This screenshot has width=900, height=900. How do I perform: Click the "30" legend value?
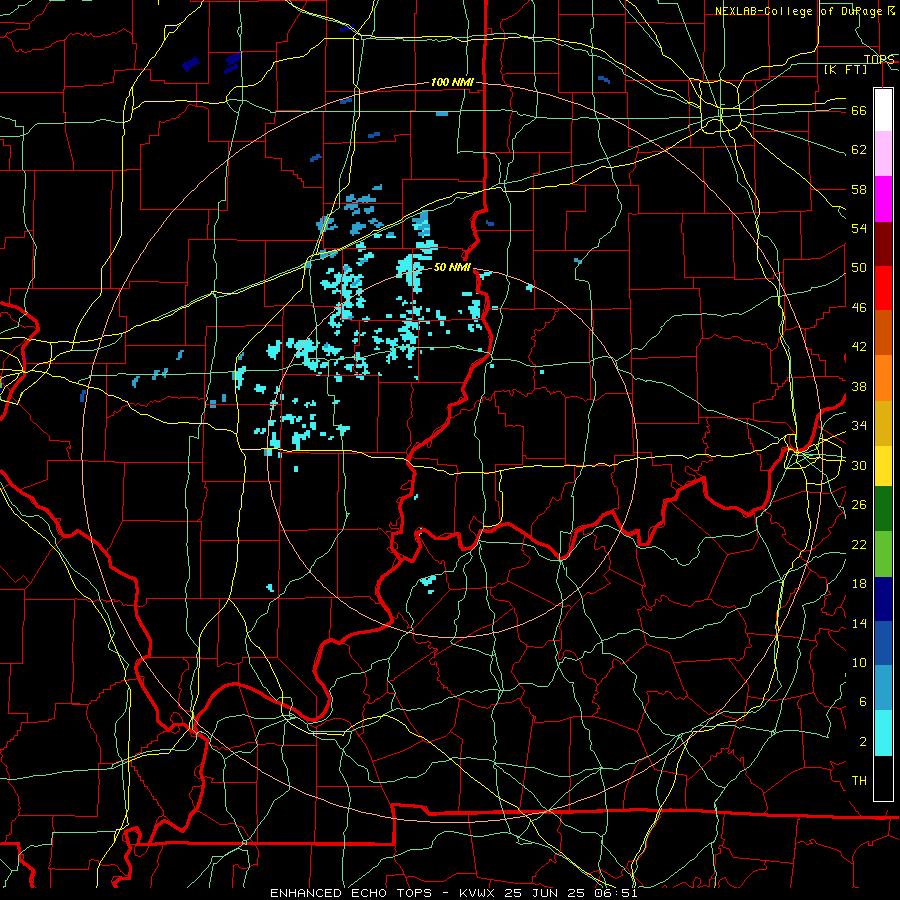pyautogui.click(x=859, y=465)
